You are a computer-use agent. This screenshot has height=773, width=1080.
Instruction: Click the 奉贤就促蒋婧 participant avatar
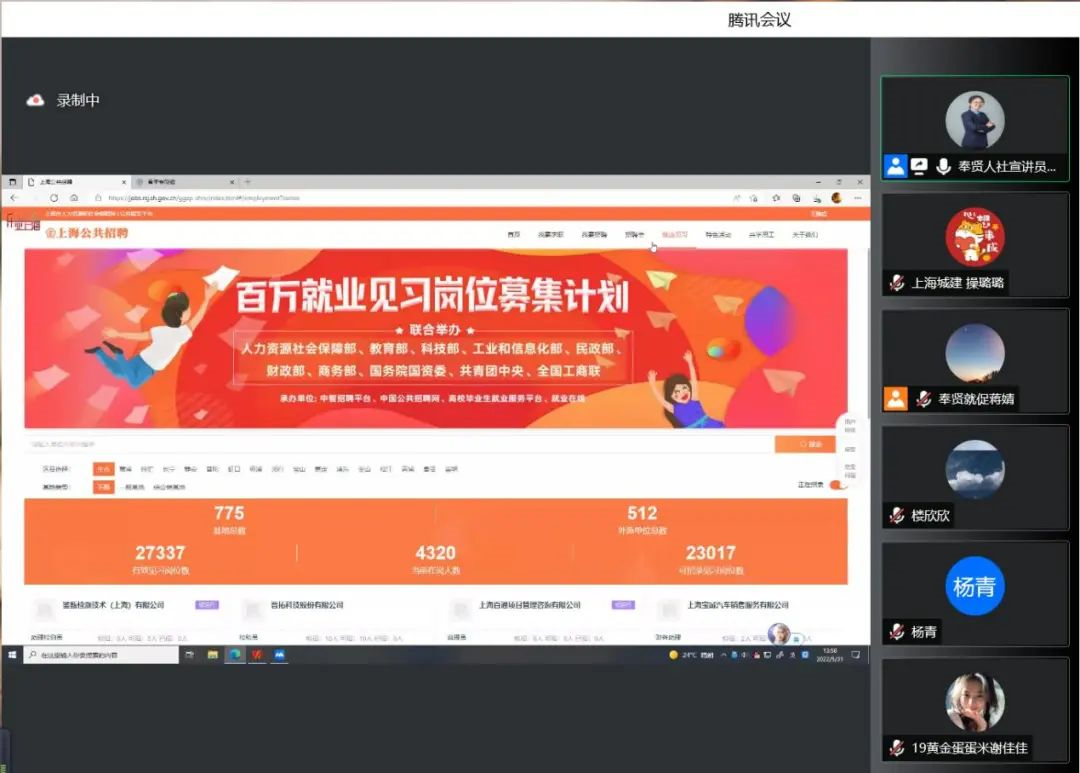coord(975,353)
